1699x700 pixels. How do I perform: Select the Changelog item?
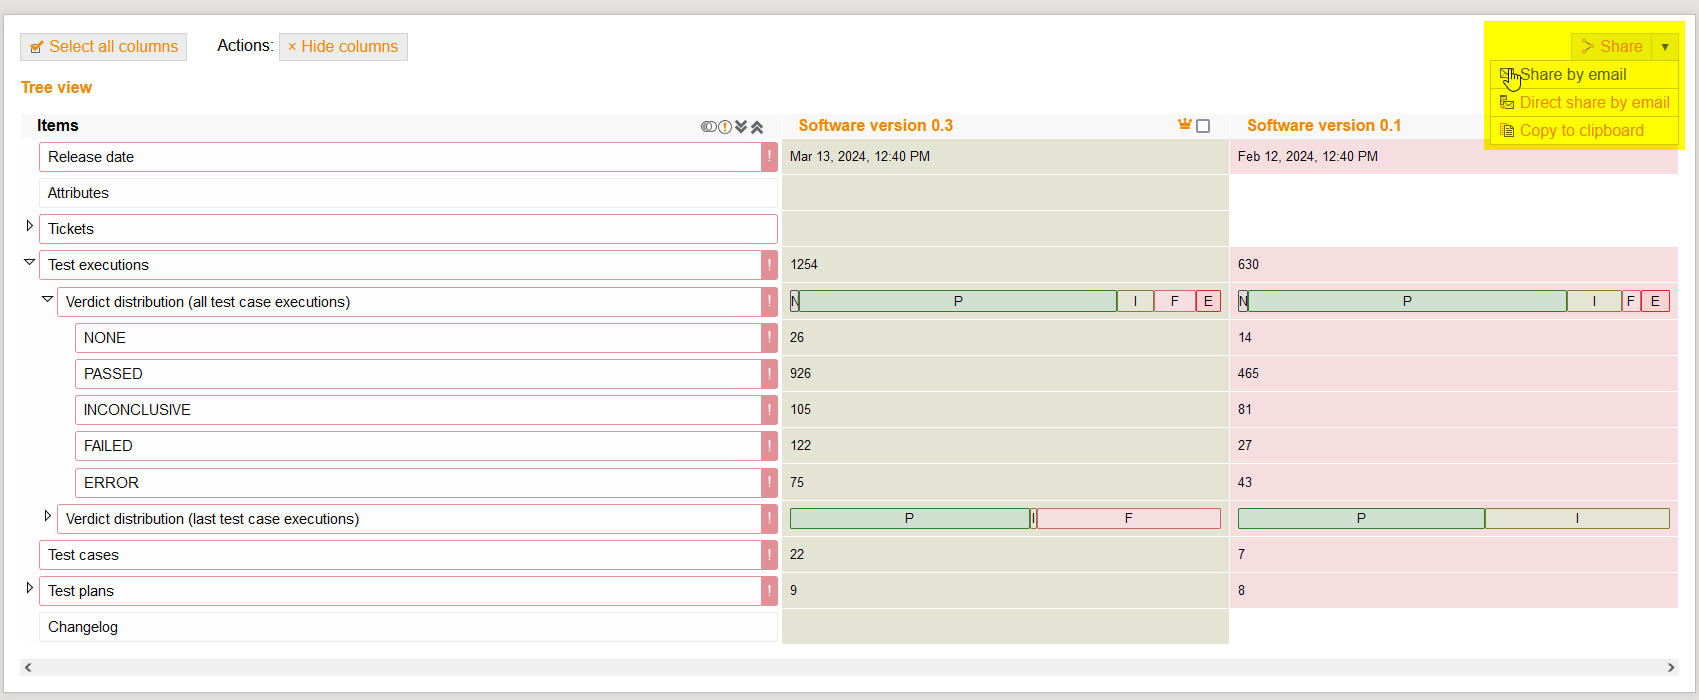coord(408,627)
